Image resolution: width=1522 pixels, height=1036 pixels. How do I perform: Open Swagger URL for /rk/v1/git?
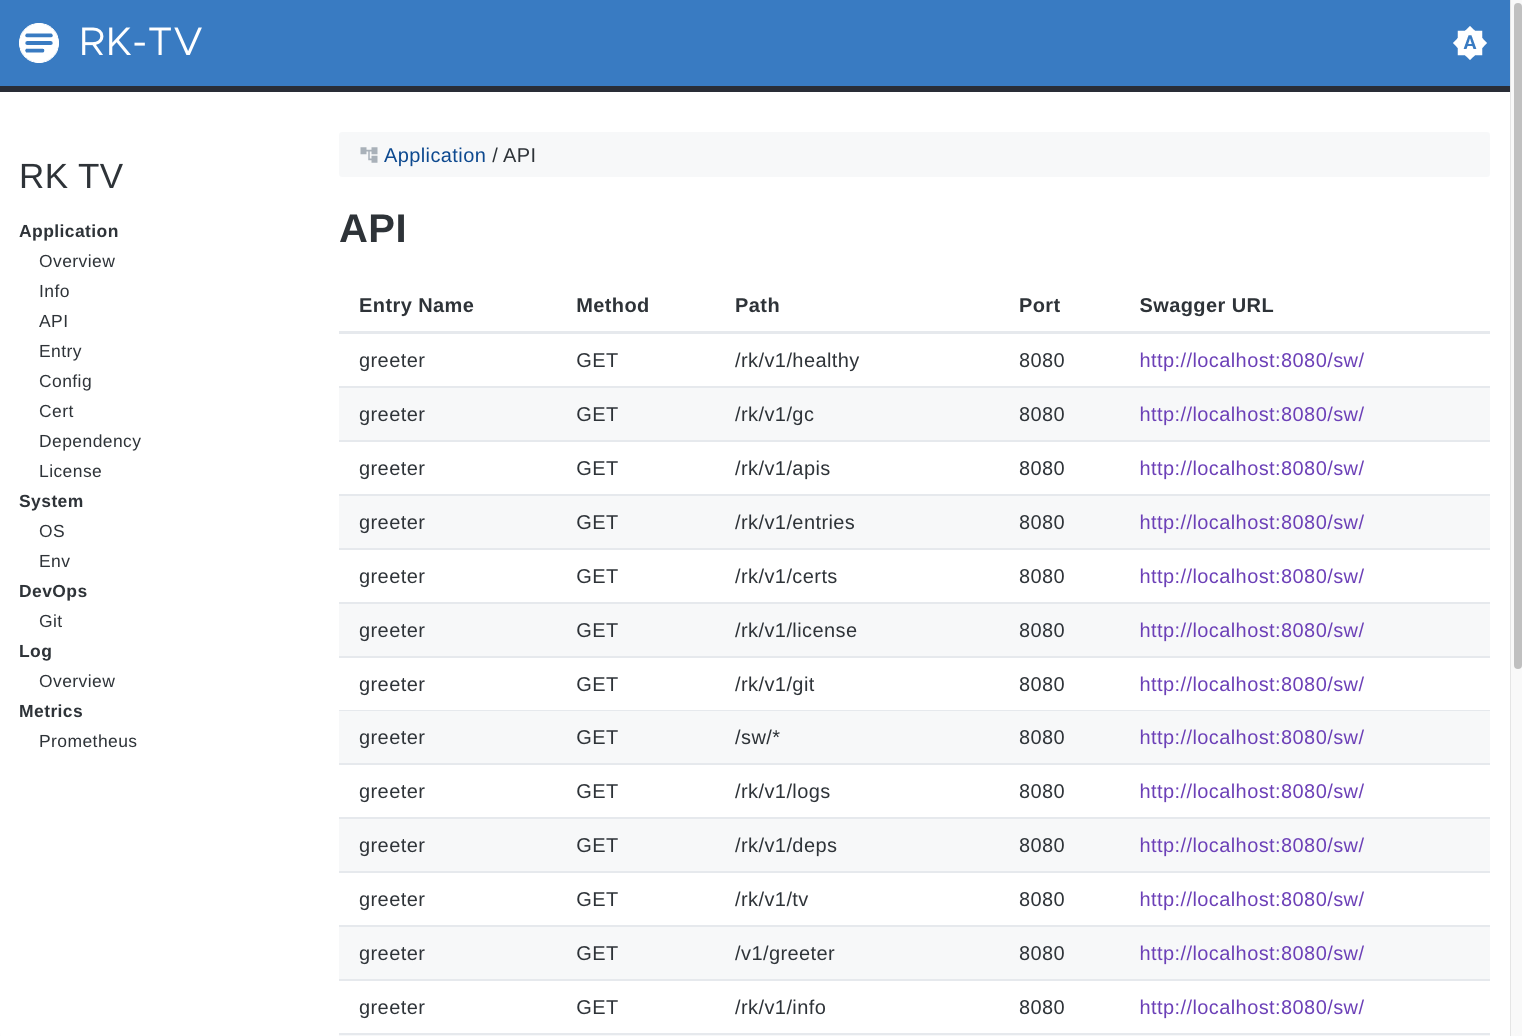(x=1251, y=684)
